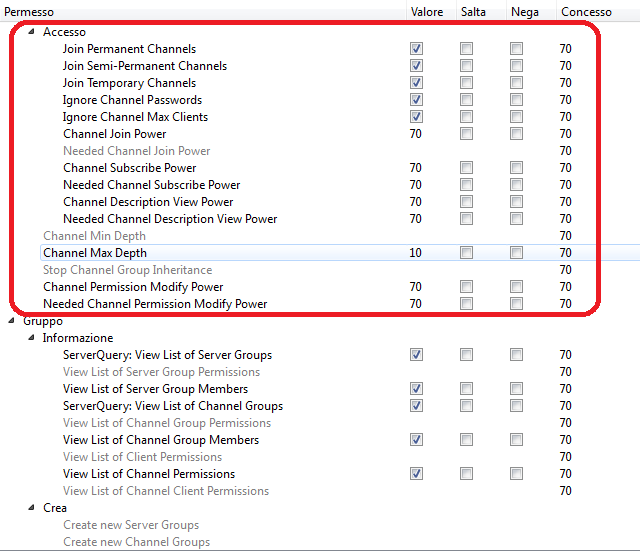Uncheck Valore for View List of Server Group Members
This screenshot has height=551, width=640.
416,389
